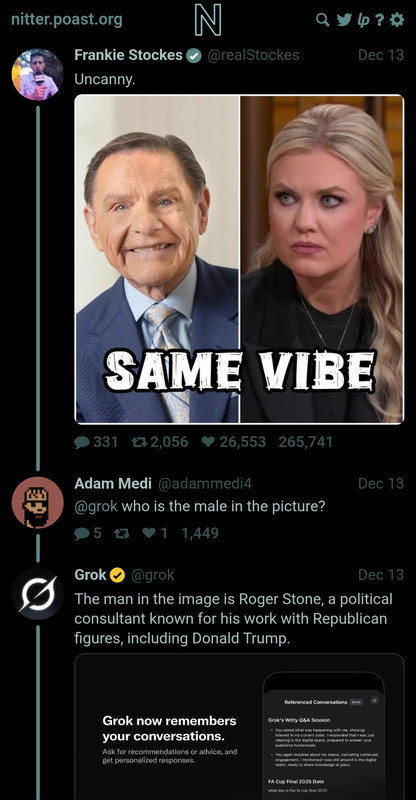Click the heart icon on Adam Medi's tweet
The height and width of the screenshot is (800, 416).
tap(149, 533)
